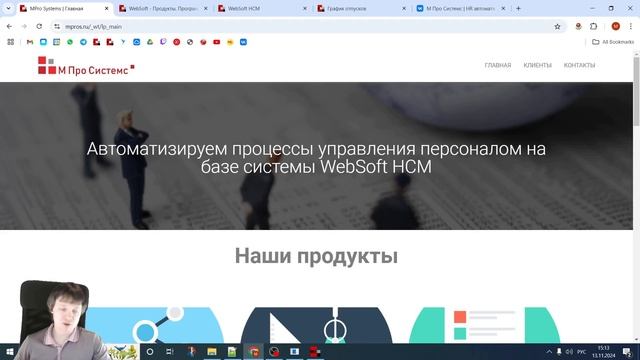The width and height of the screenshot is (640, 360).
Task: Click the Наши продукты heading
Action: pos(316,256)
